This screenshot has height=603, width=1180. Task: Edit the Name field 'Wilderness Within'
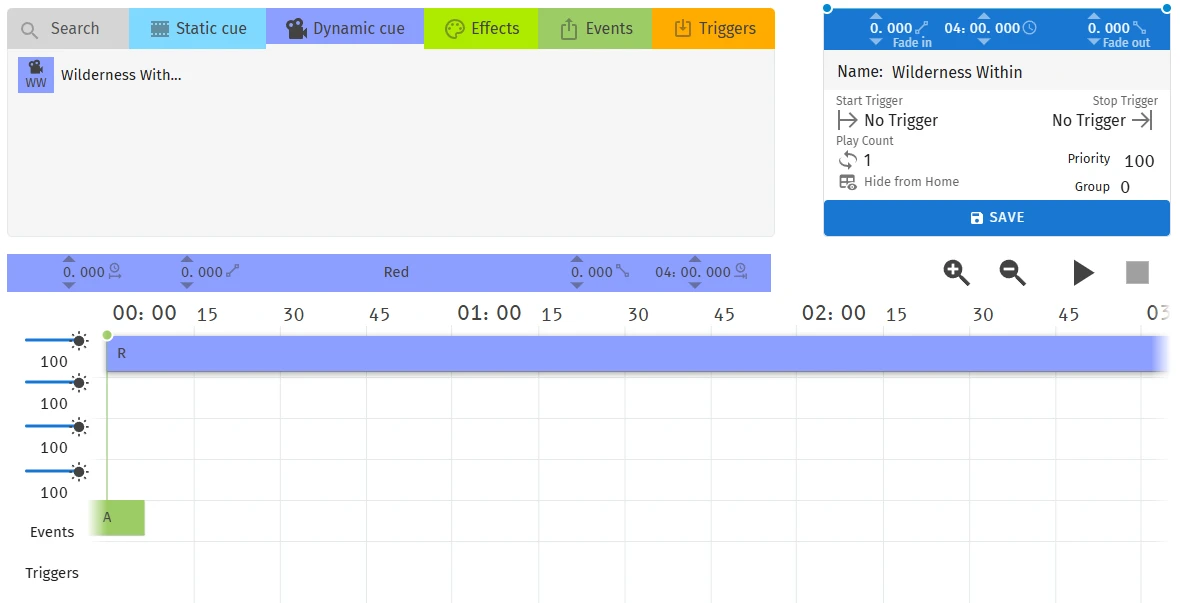(x=956, y=72)
